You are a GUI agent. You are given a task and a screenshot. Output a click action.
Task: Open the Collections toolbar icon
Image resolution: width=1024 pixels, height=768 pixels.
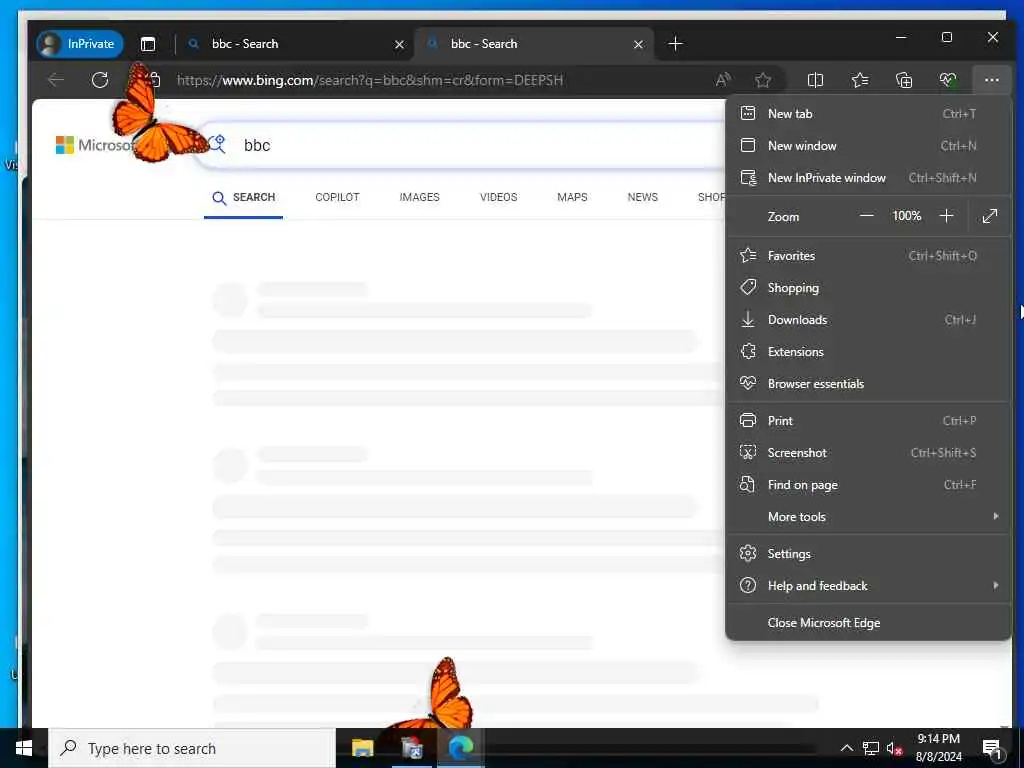click(x=904, y=80)
